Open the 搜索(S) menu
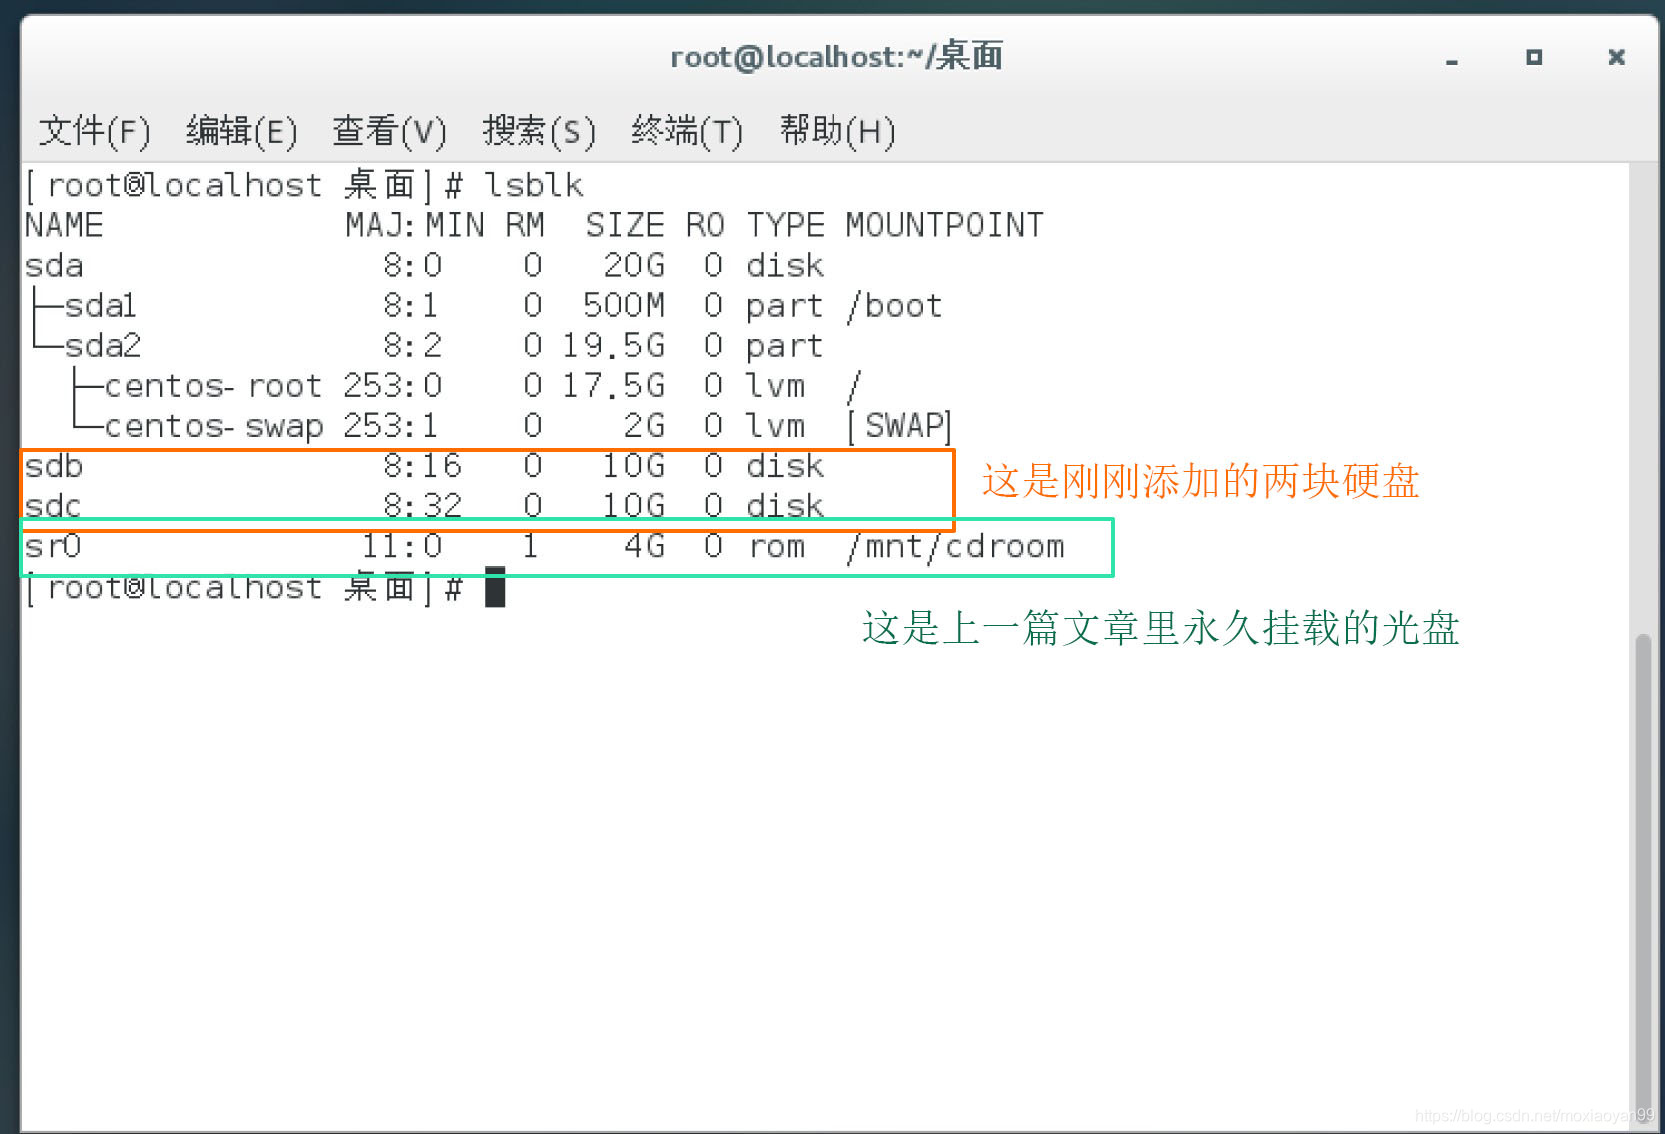This screenshot has height=1134, width=1665. click(539, 131)
